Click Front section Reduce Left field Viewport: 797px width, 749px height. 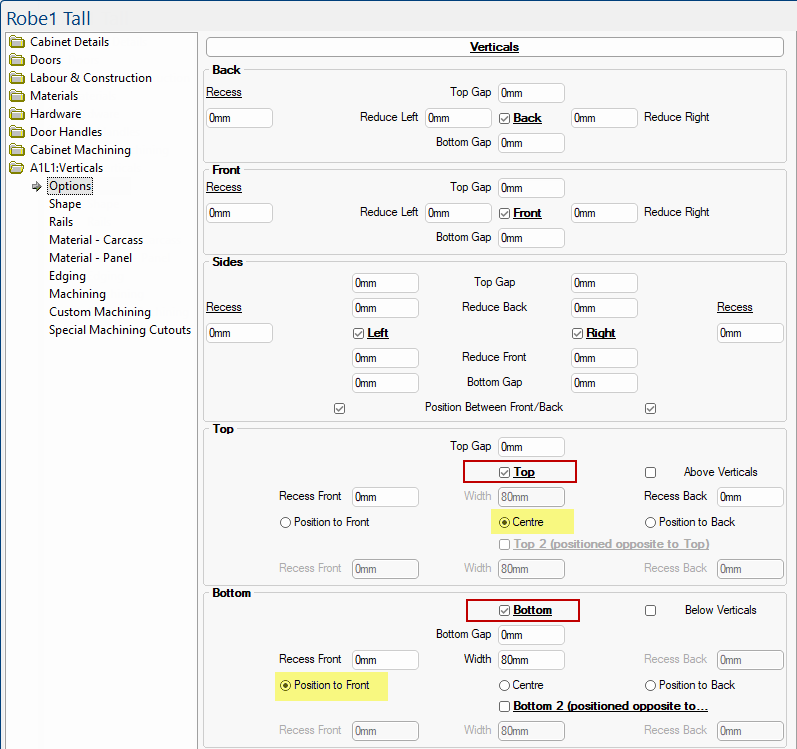point(458,213)
